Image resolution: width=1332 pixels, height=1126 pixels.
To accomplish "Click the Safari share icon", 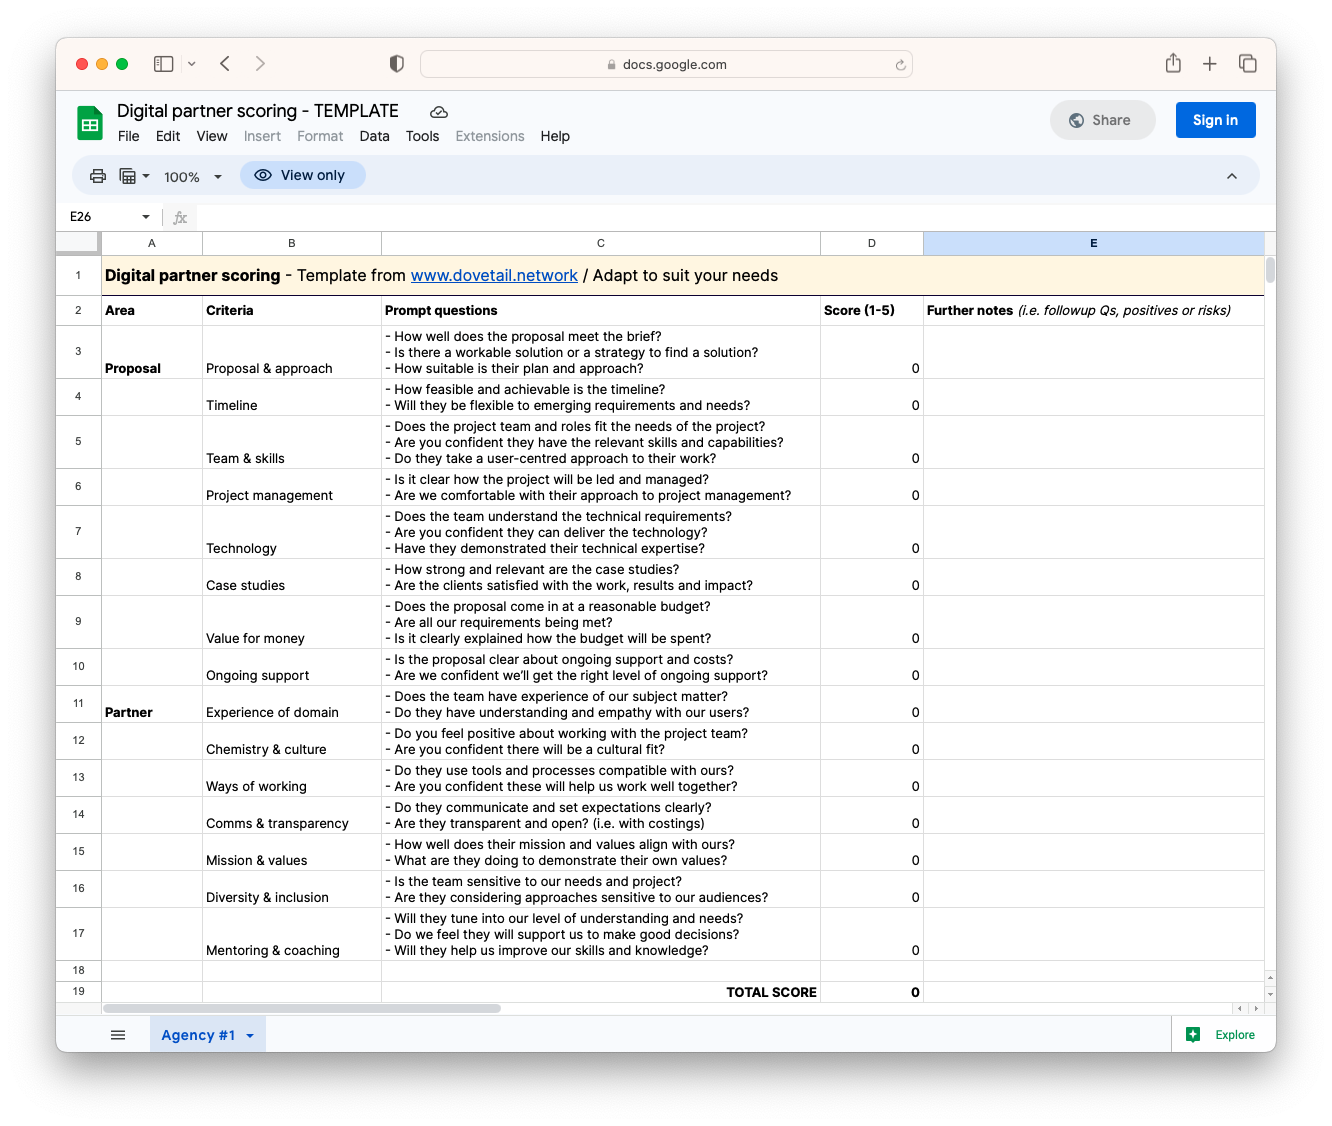I will (1173, 63).
